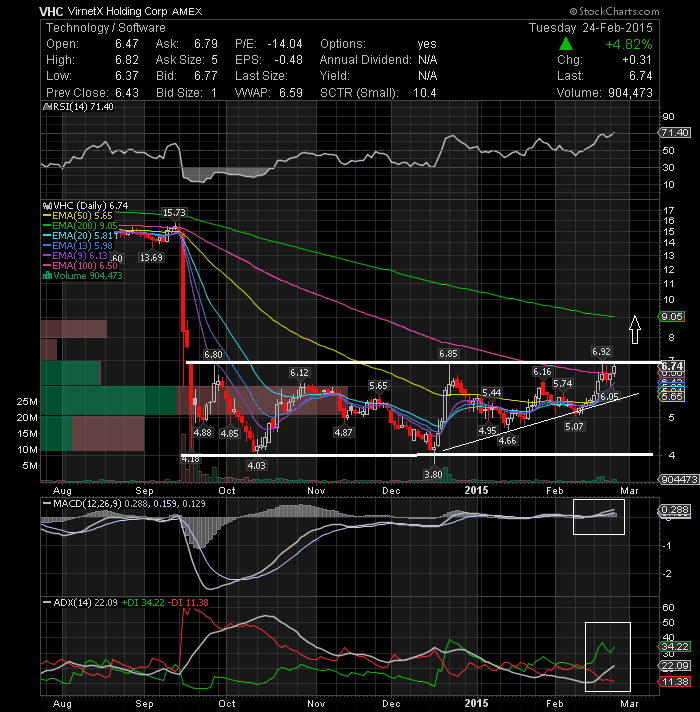This screenshot has height=712, width=700.
Task: Click the 6.80 price annotation
Action: click(x=213, y=354)
